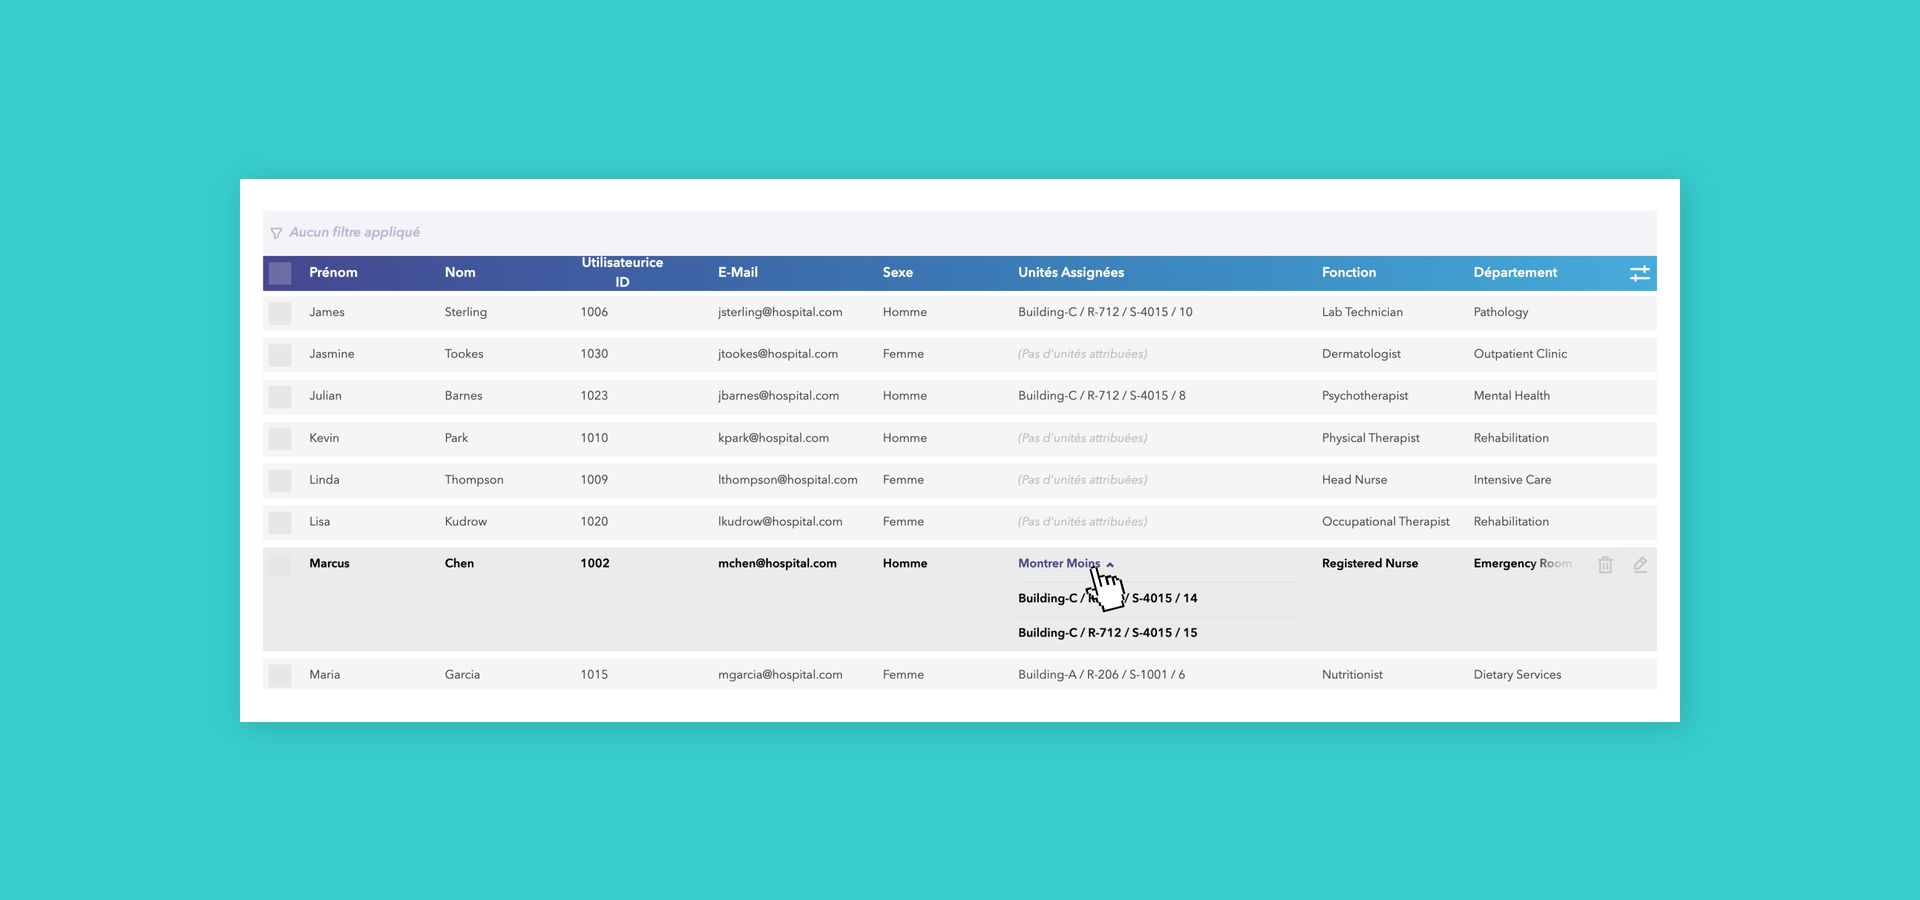Sort by the Département column header

pos(1514,272)
